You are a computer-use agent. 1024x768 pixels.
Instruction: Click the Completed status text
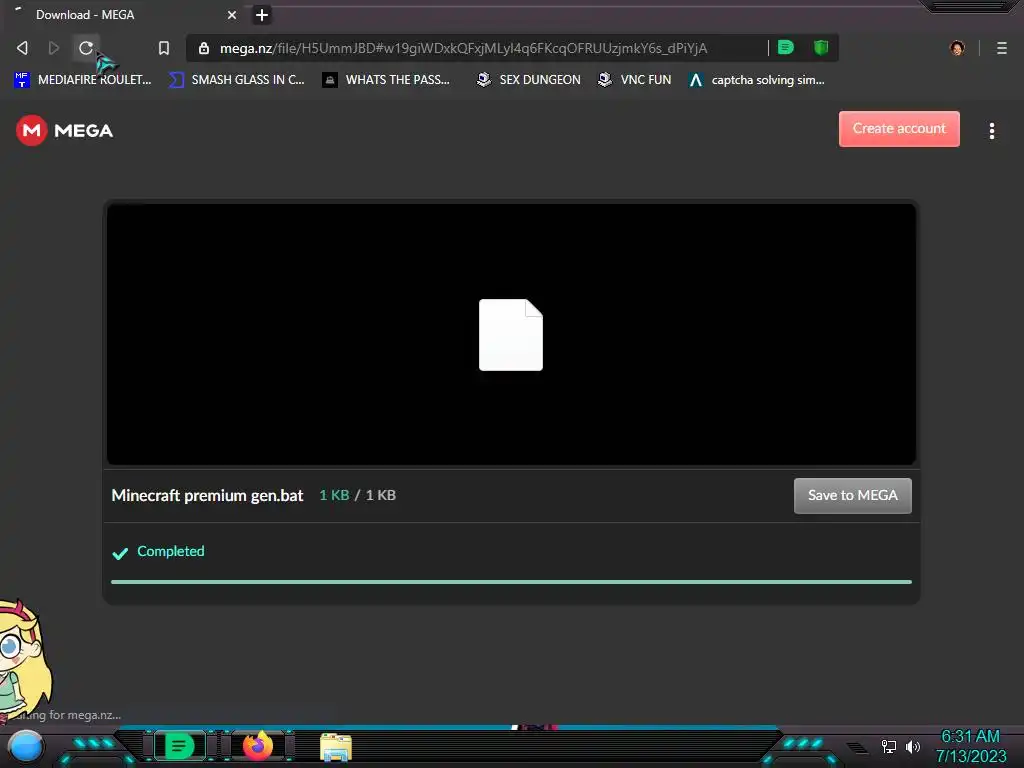[170, 551]
